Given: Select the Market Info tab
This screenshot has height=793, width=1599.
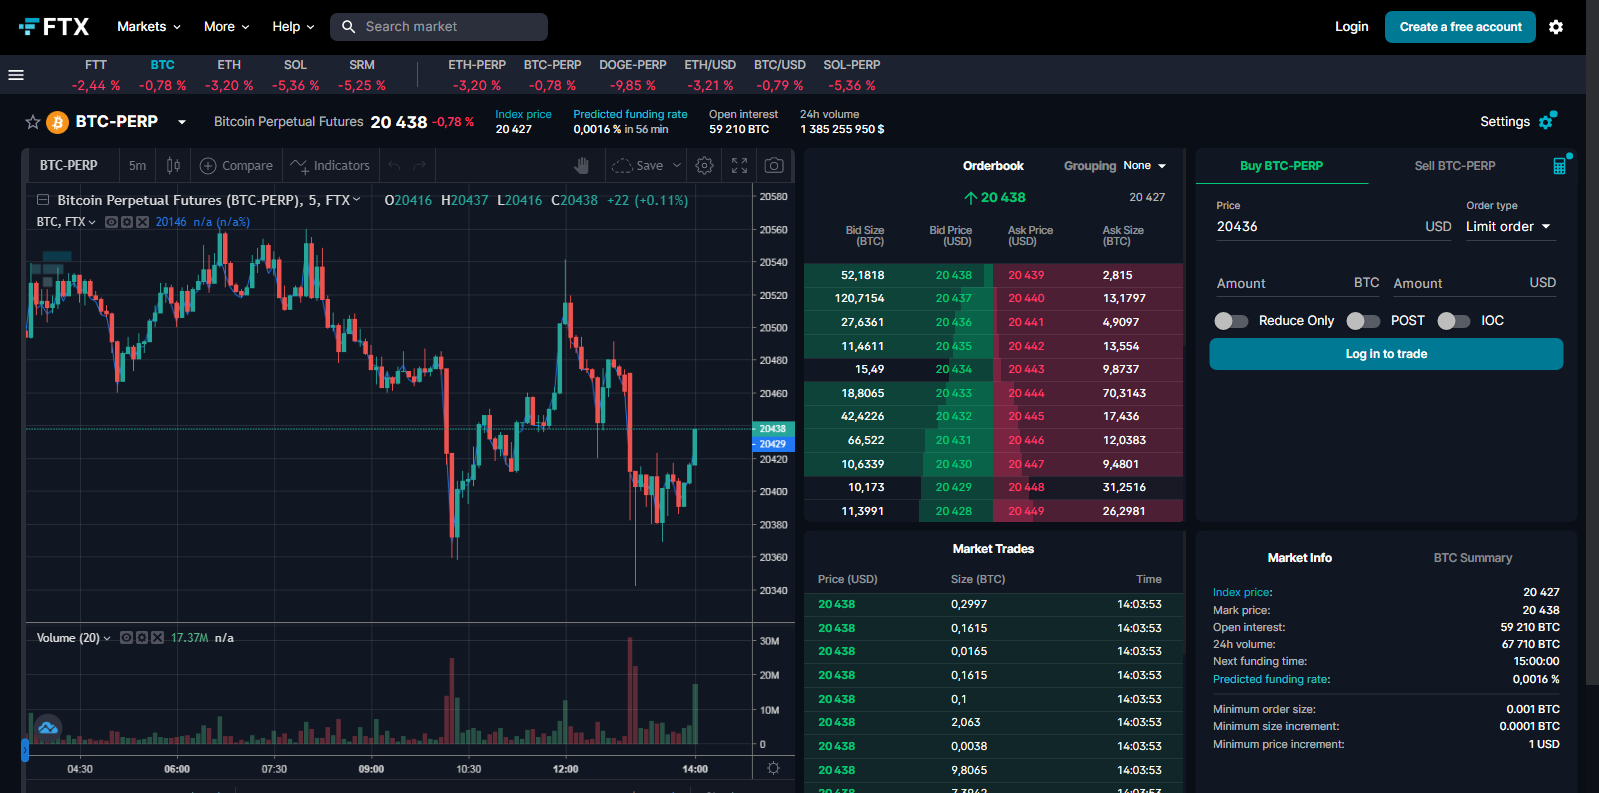Looking at the screenshot, I should (x=1300, y=558).
